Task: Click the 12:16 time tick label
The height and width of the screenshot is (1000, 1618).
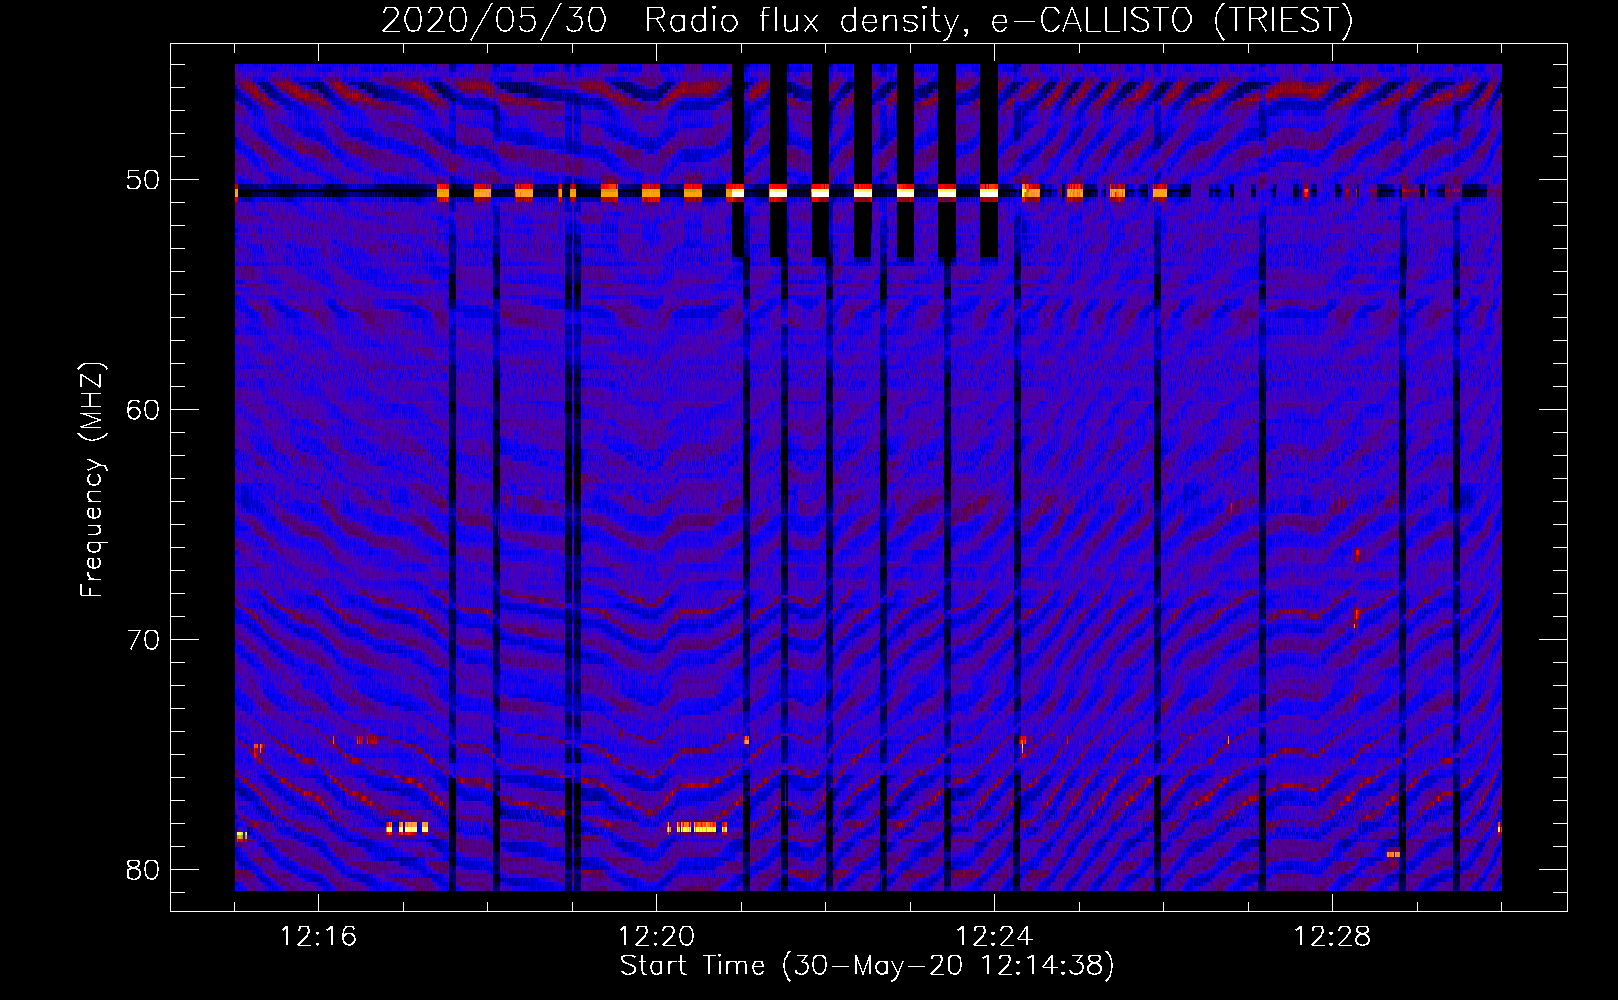Action: pyautogui.click(x=318, y=937)
